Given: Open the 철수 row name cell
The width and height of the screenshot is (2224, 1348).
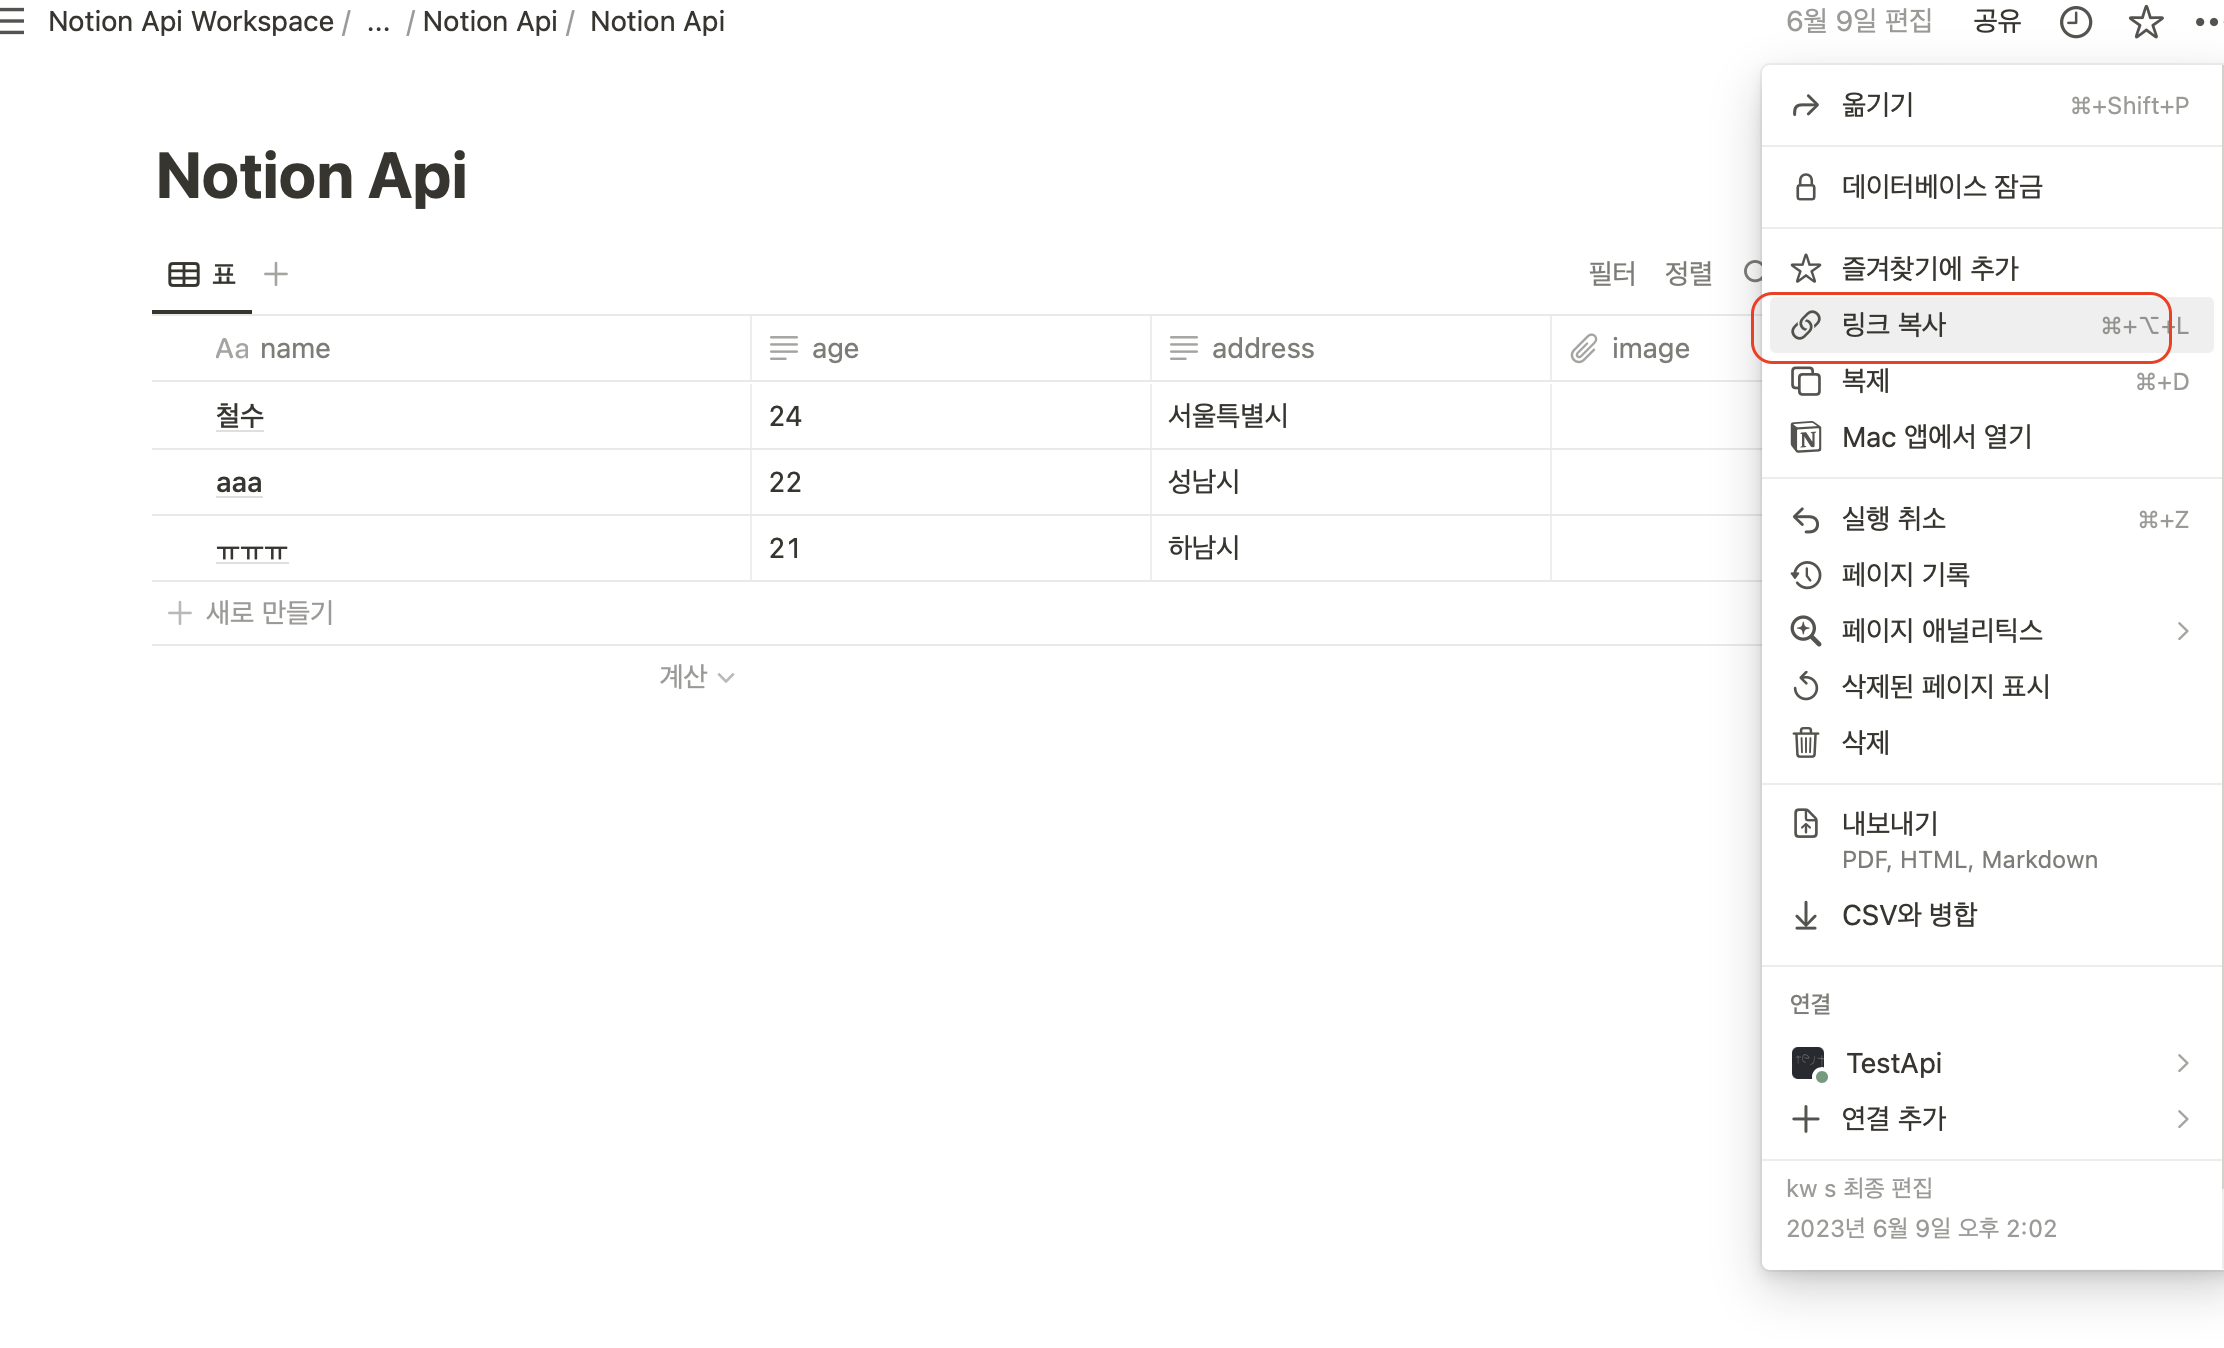Looking at the screenshot, I should point(240,416).
